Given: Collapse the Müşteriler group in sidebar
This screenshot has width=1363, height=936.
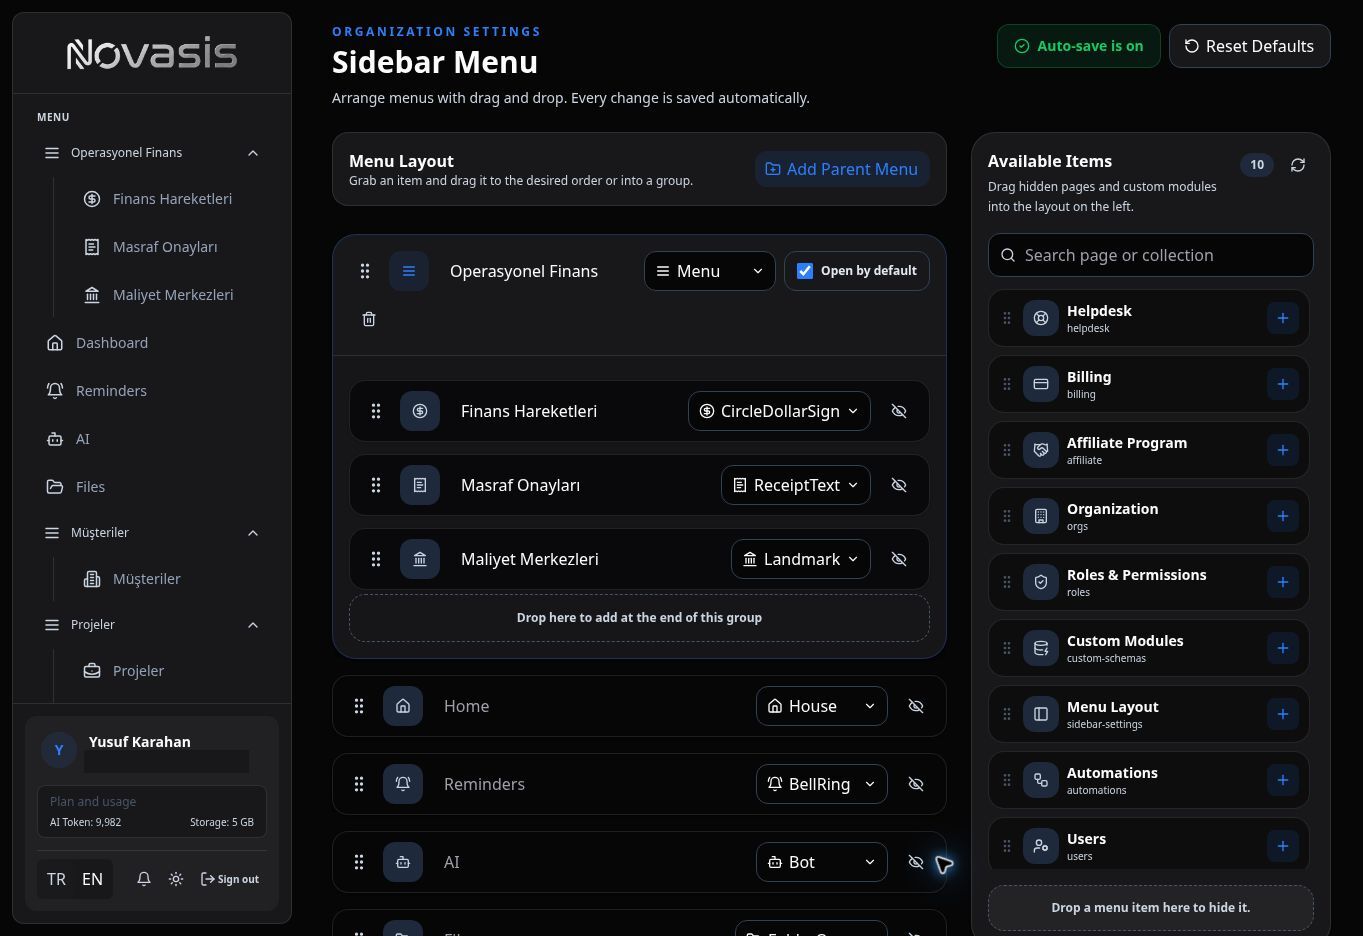Looking at the screenshot, I should [x=253, y=533].
